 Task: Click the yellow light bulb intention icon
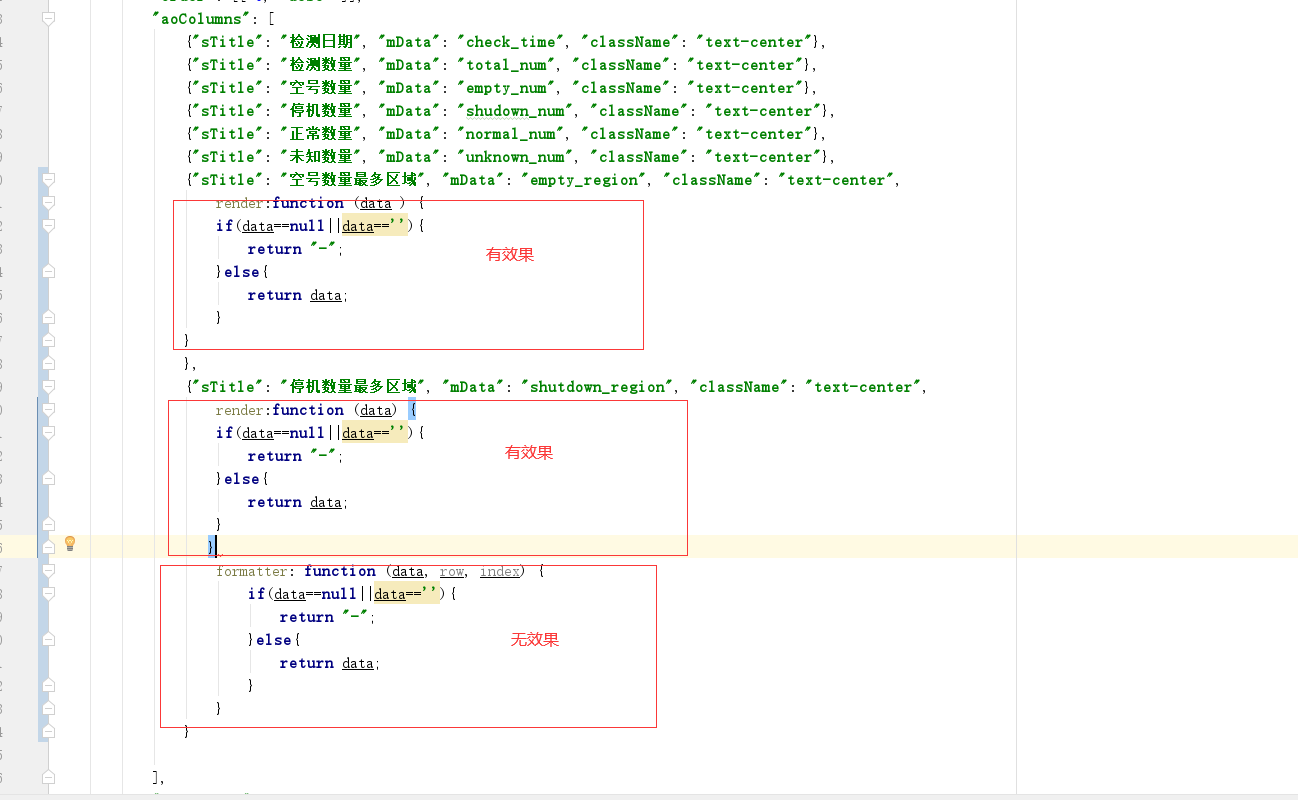[x=68, y=543]
